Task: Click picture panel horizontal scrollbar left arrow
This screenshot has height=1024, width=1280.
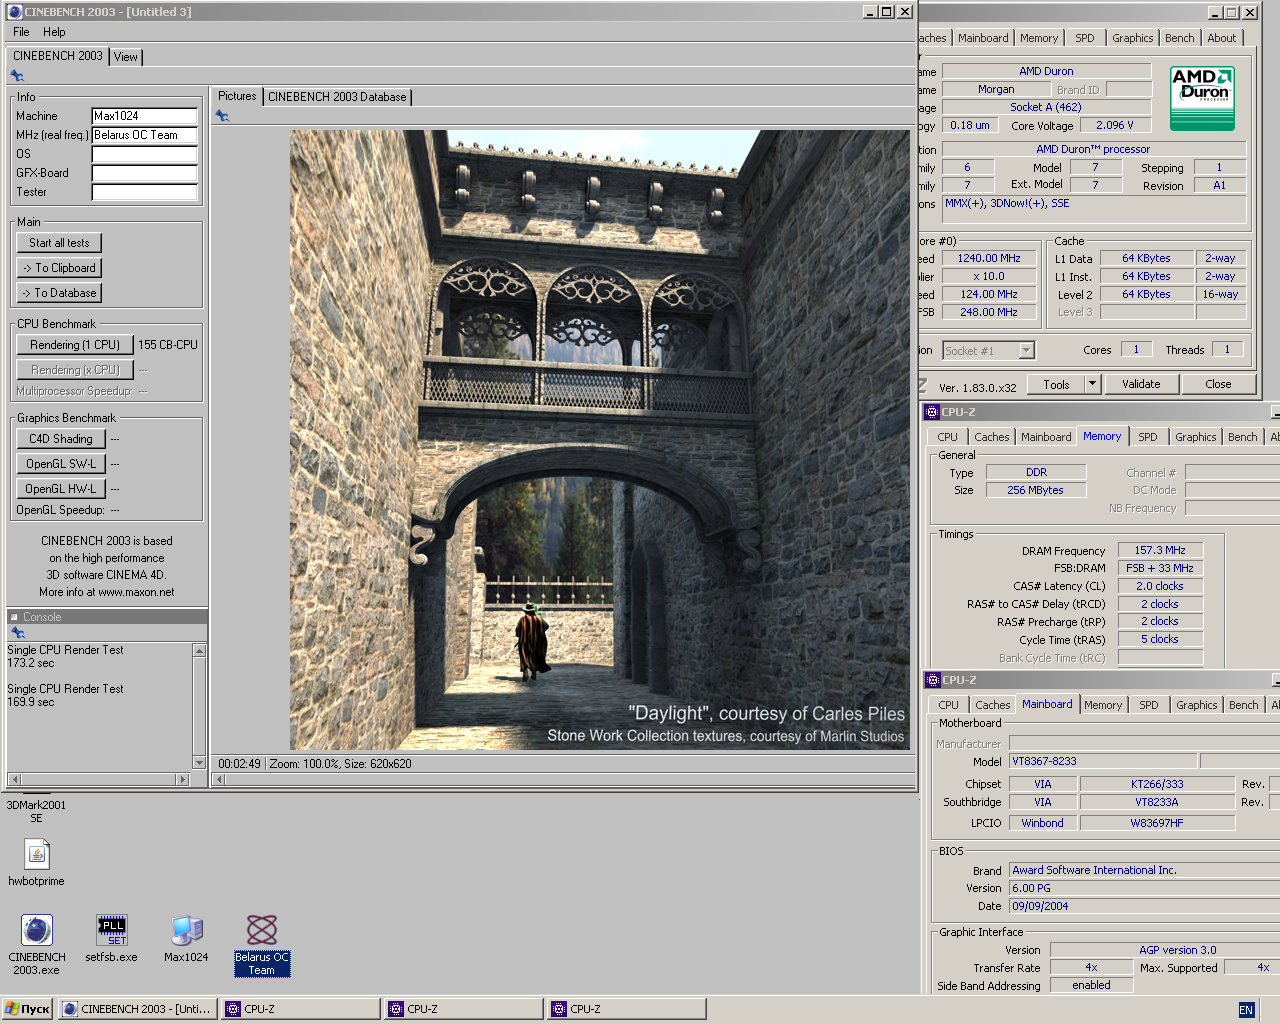Action: [x=218, y=780]
